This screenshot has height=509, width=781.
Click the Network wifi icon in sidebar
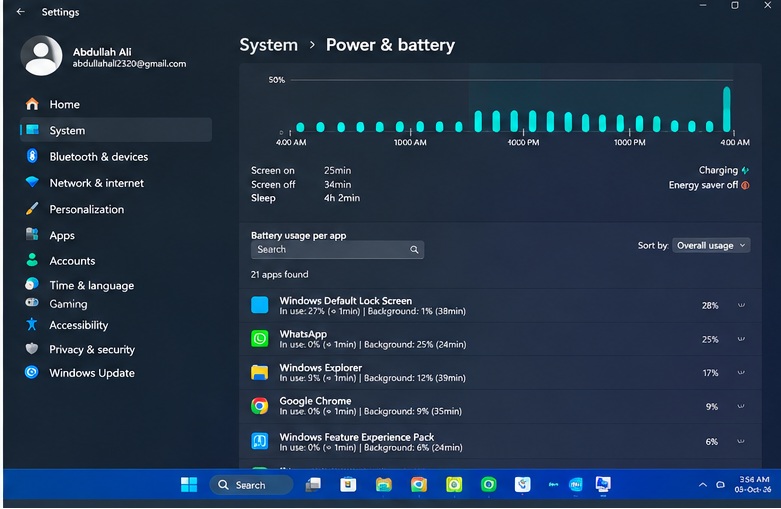(x=32, y=182)
